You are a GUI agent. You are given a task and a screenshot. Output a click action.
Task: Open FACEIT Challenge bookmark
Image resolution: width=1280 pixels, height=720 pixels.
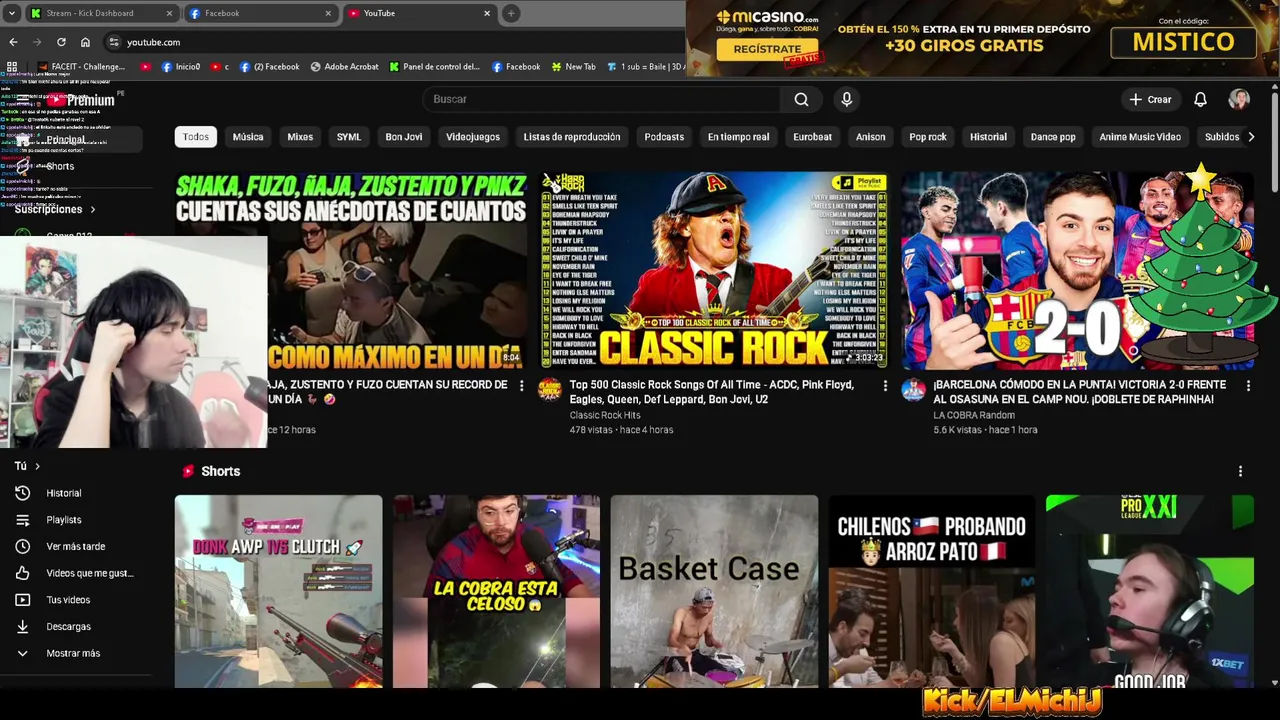(82, 67)
